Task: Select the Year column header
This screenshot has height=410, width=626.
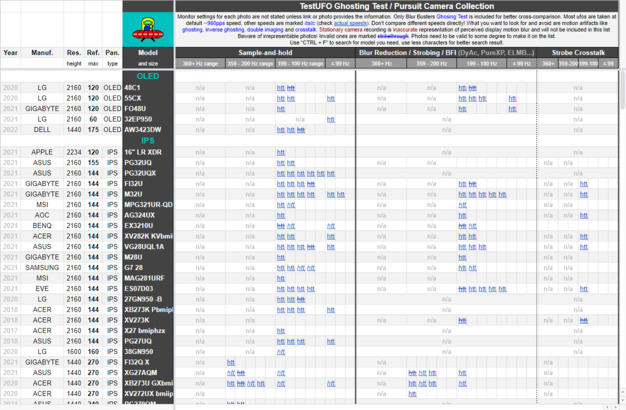Action: pyautogui.click(x=10, y=51)
